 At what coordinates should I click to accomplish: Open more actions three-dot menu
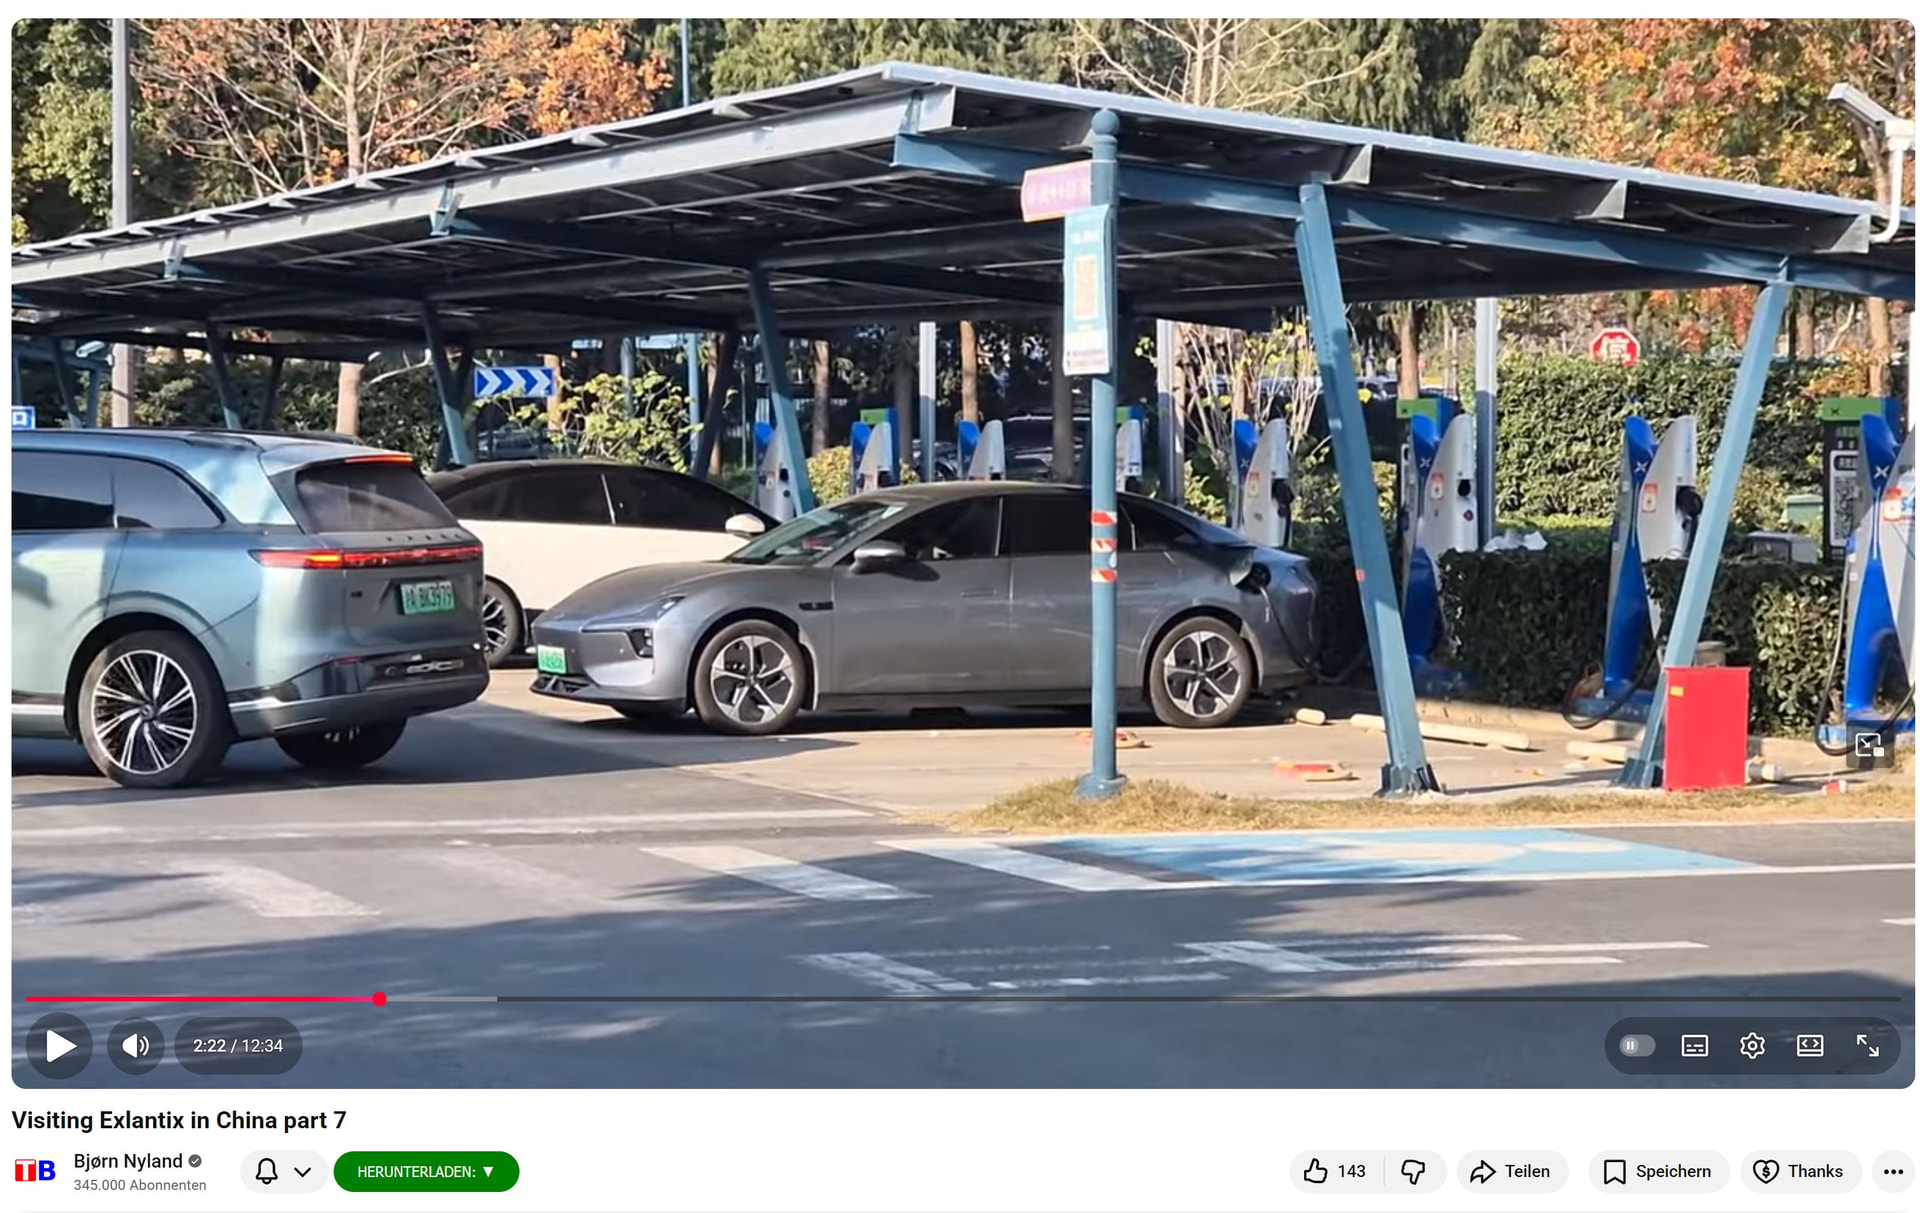(x=1893, y=1171)
